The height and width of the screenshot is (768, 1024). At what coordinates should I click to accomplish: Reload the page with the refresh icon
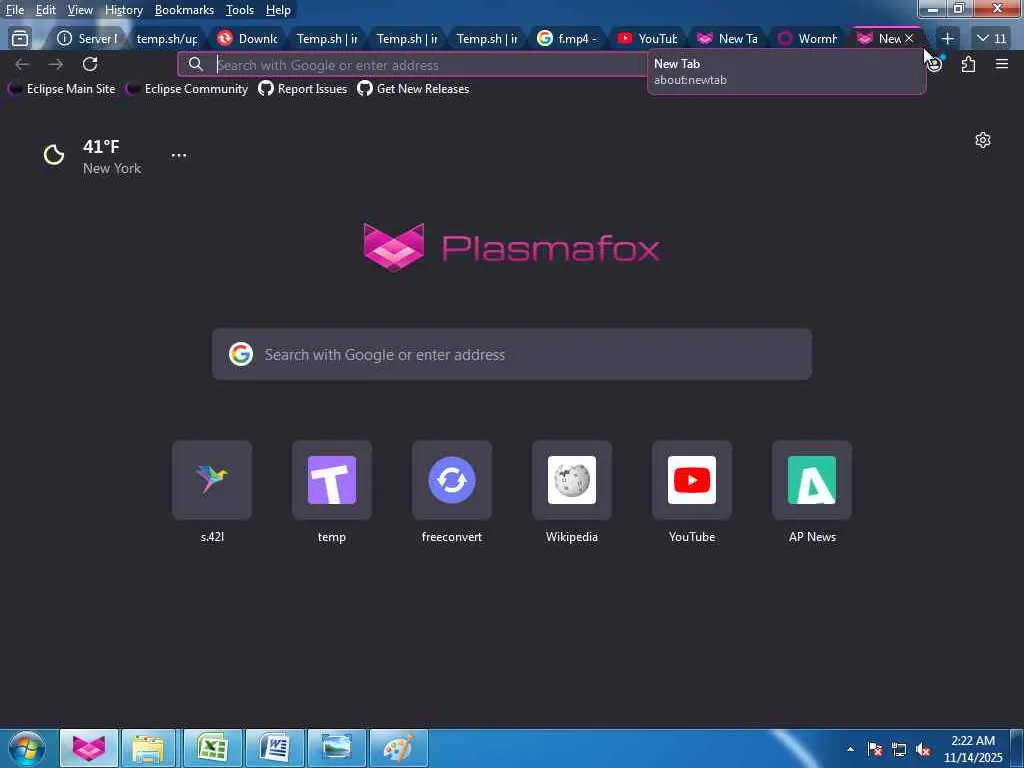[x=90, y=64]
